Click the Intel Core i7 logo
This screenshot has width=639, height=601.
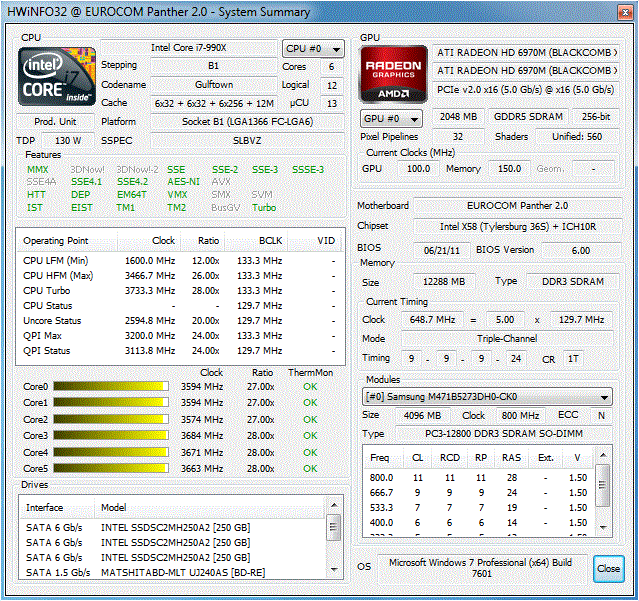[x=57, y=76]
